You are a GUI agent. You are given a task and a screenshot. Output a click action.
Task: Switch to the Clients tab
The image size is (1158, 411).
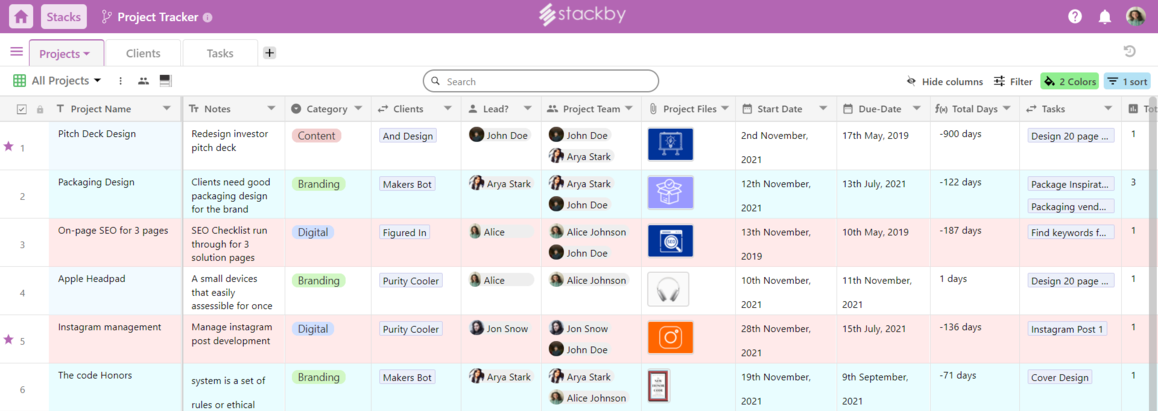point(143,54)
